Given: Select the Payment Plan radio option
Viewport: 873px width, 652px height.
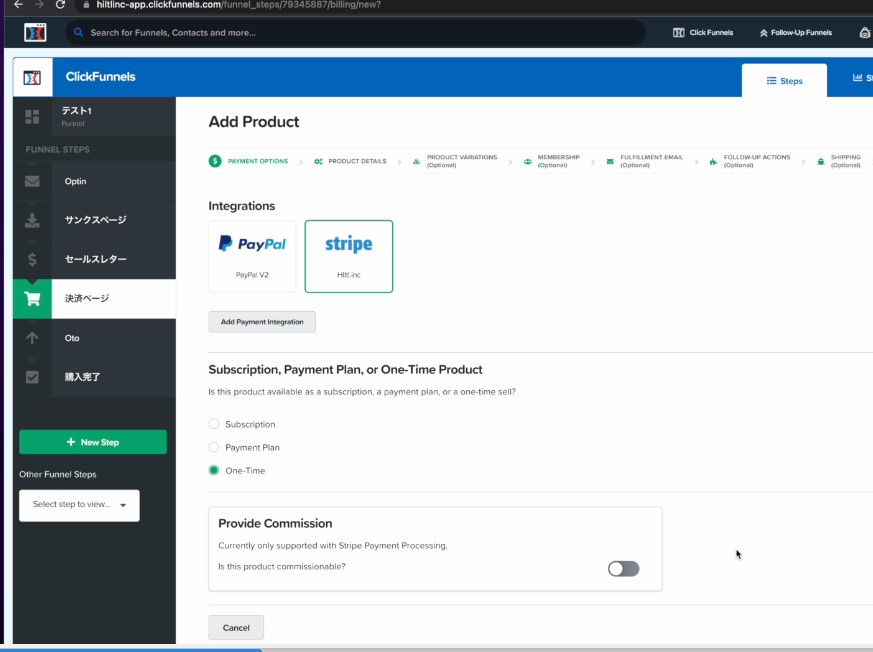Looking at the screenshot, I should coord(214,447).
